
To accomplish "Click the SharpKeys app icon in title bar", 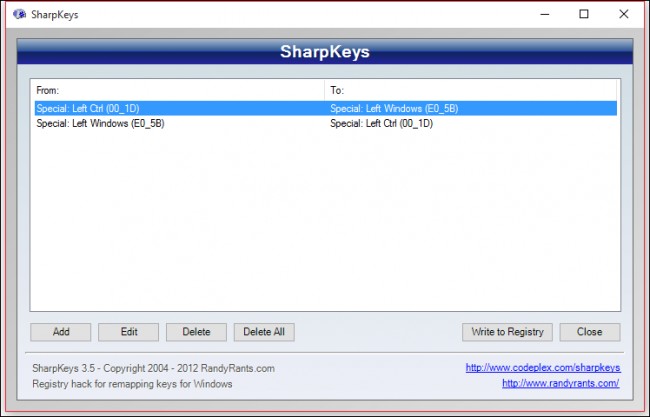I will click(x=19, y=15).
